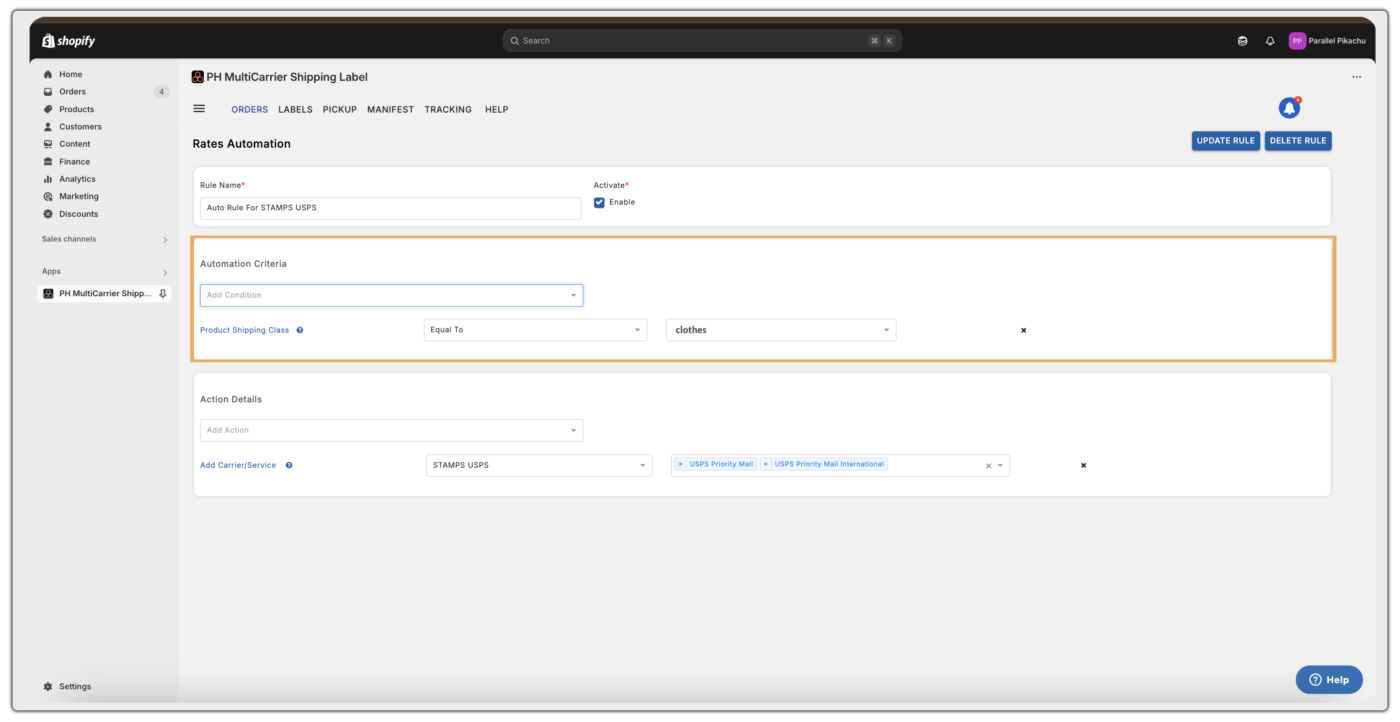Click the Orders count badge

tap(161, 92)
